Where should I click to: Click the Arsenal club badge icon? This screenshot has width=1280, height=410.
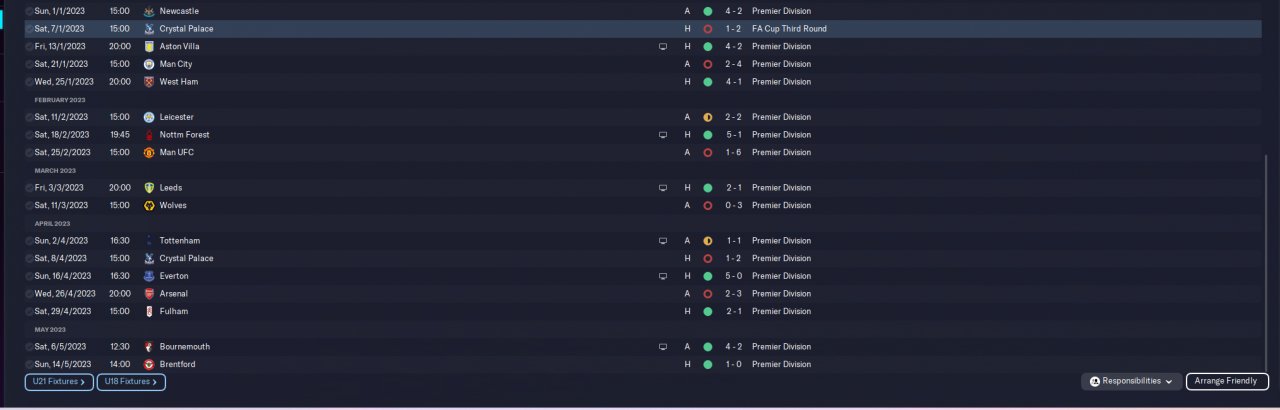[x=149, y=294]
